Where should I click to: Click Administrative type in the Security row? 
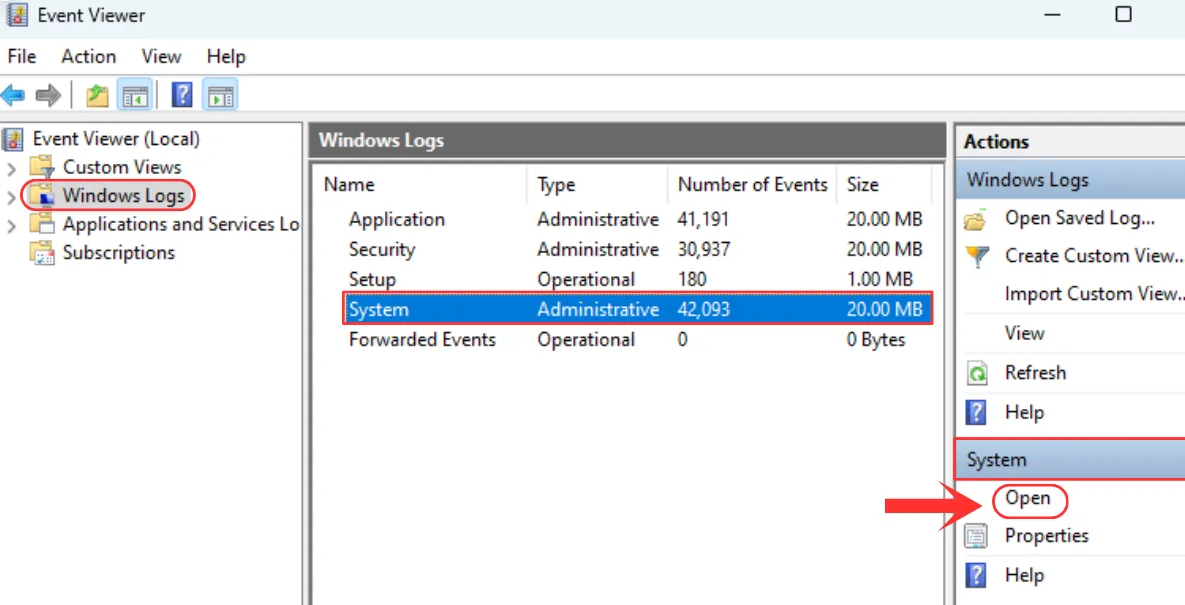coord(598,249)
